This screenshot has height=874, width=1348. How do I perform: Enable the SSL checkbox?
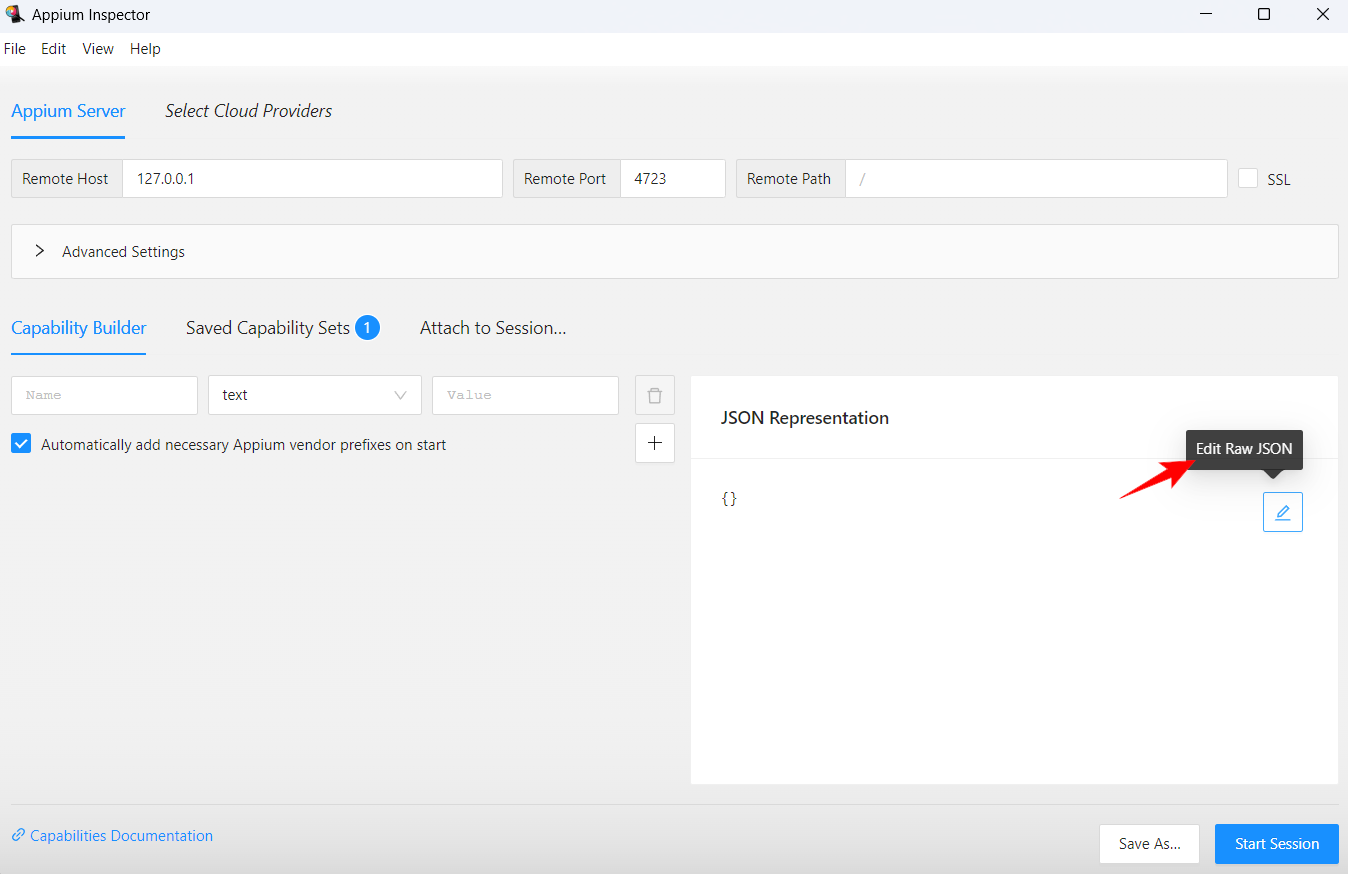1248,178
